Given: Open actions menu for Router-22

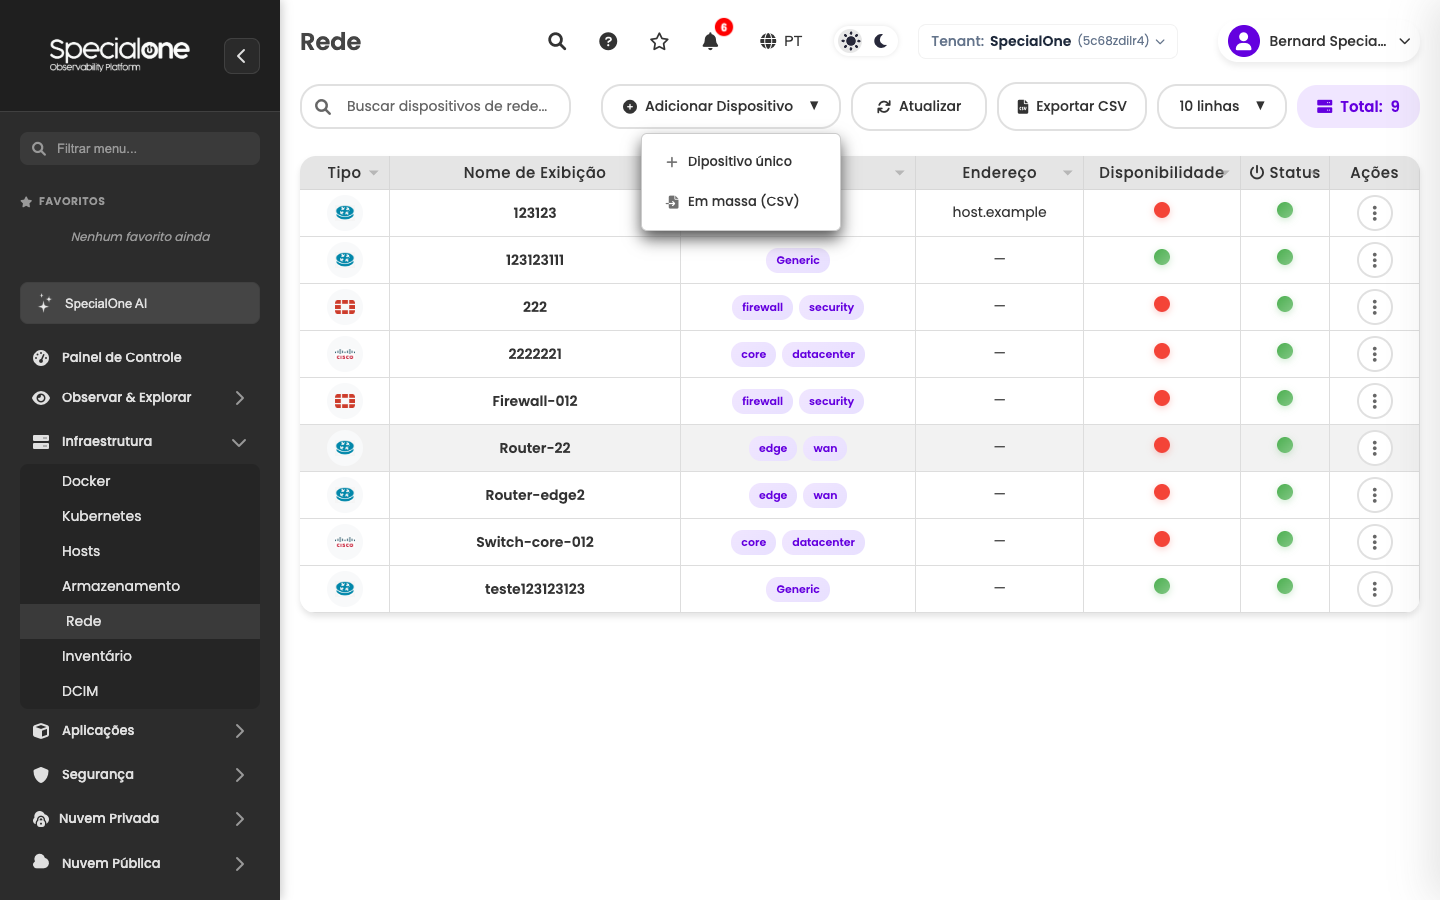Looking at the screenshot, I should [x=1375, y=448].
